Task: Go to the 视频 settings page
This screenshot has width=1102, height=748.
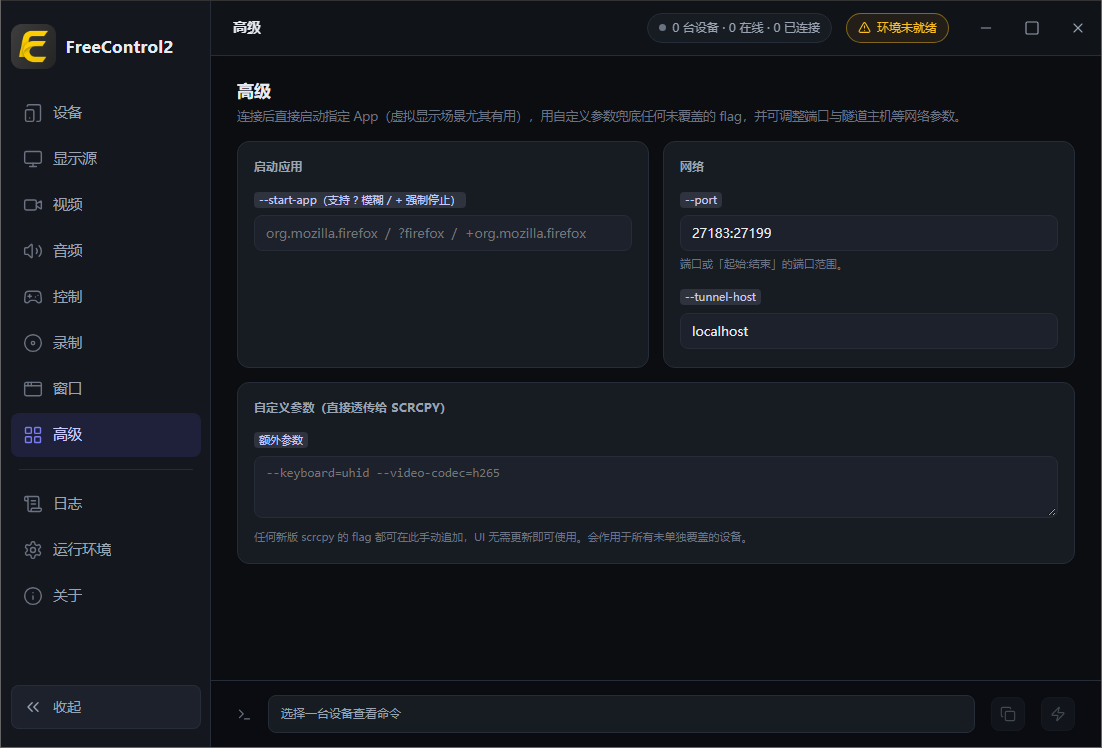Action: [106, 205]
